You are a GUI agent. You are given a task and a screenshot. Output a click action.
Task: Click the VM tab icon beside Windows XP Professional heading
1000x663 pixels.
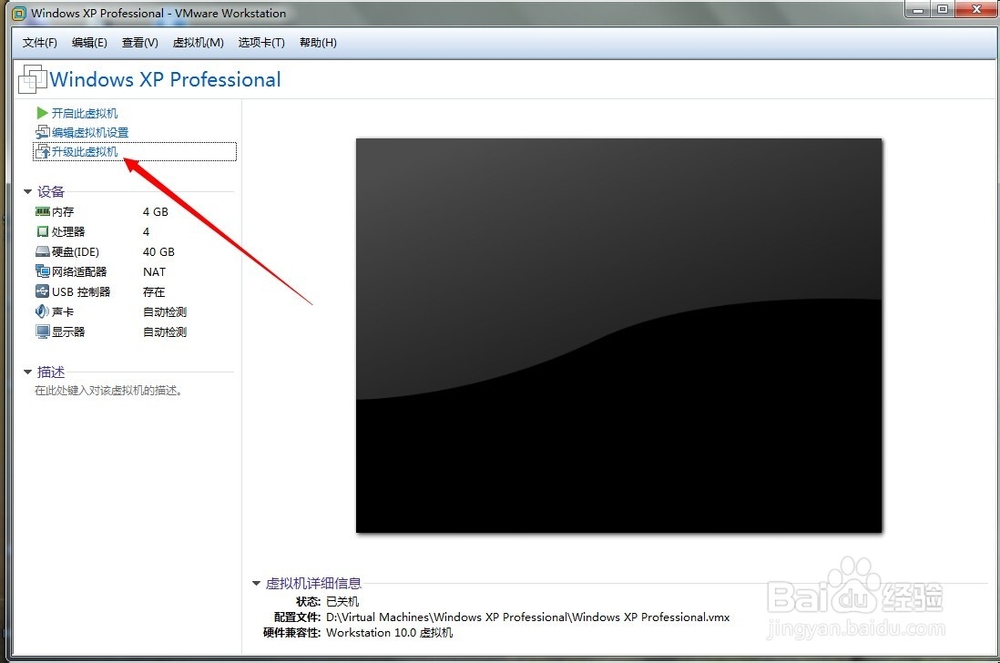(33, 80)
